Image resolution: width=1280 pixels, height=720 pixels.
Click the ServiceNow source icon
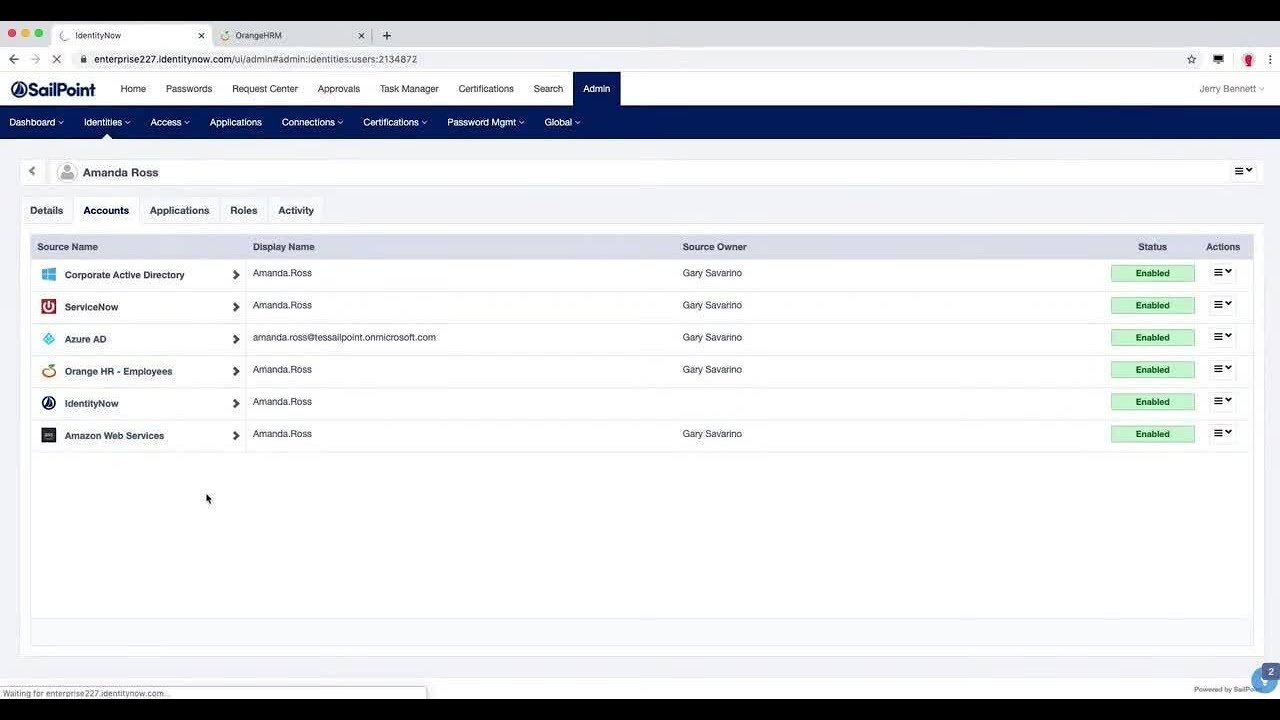point(48,307)
